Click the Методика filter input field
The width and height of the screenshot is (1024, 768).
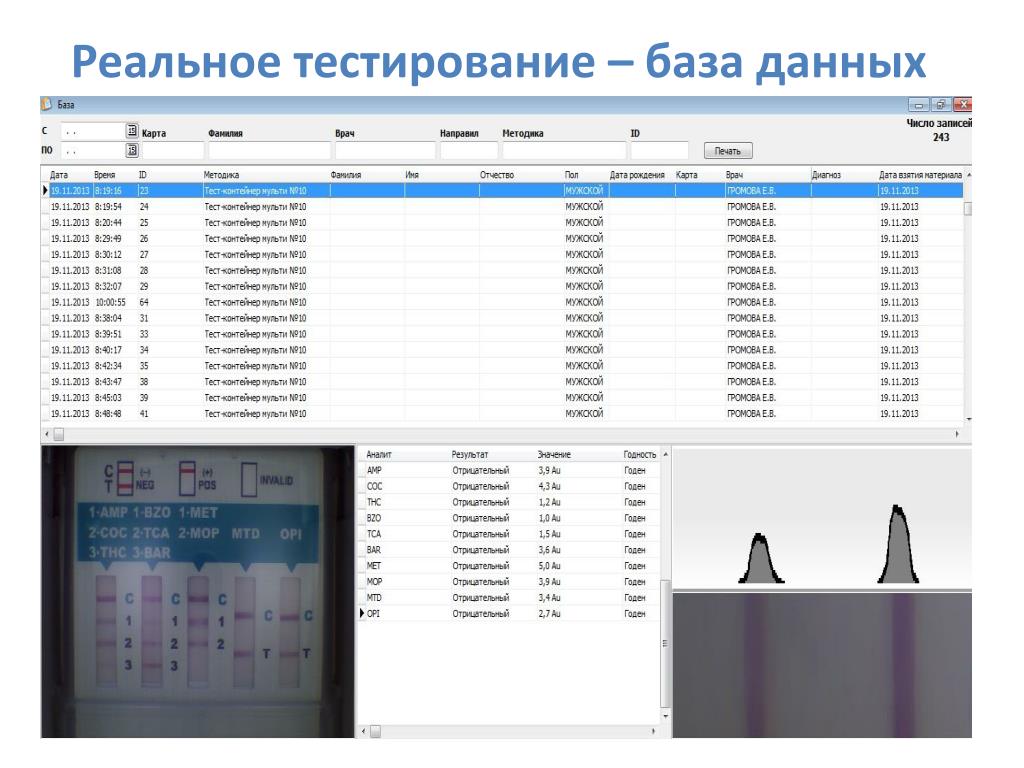564,151
